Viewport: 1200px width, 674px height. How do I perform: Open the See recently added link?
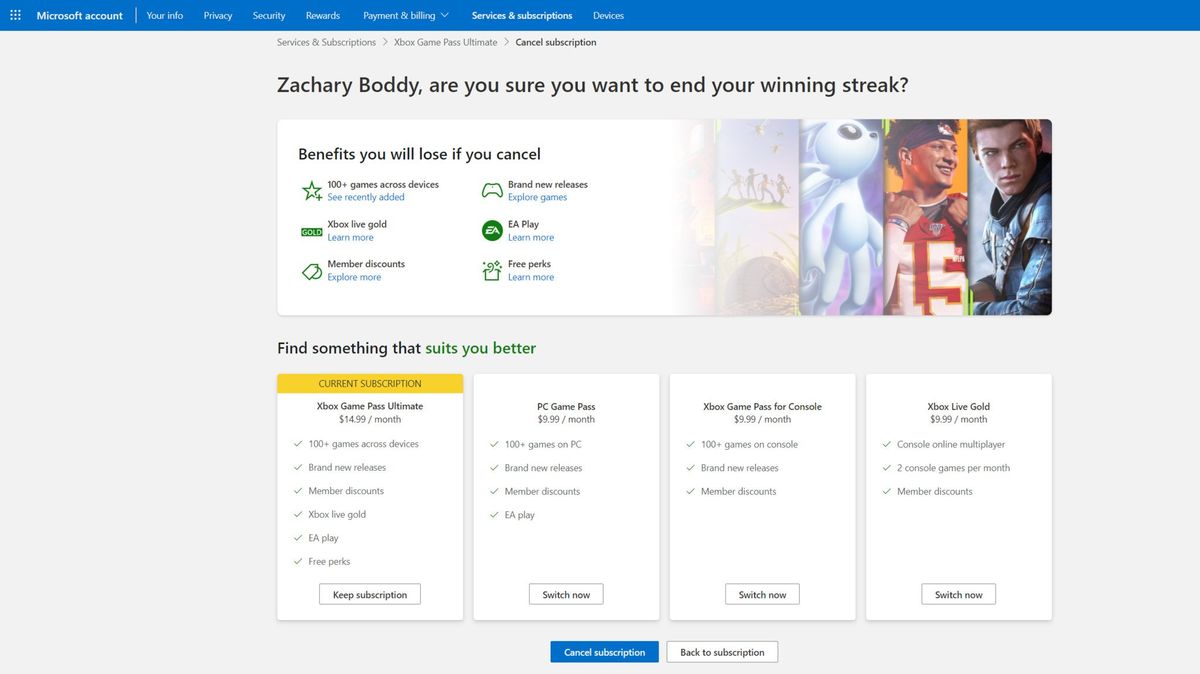click(x=368, y=197)
